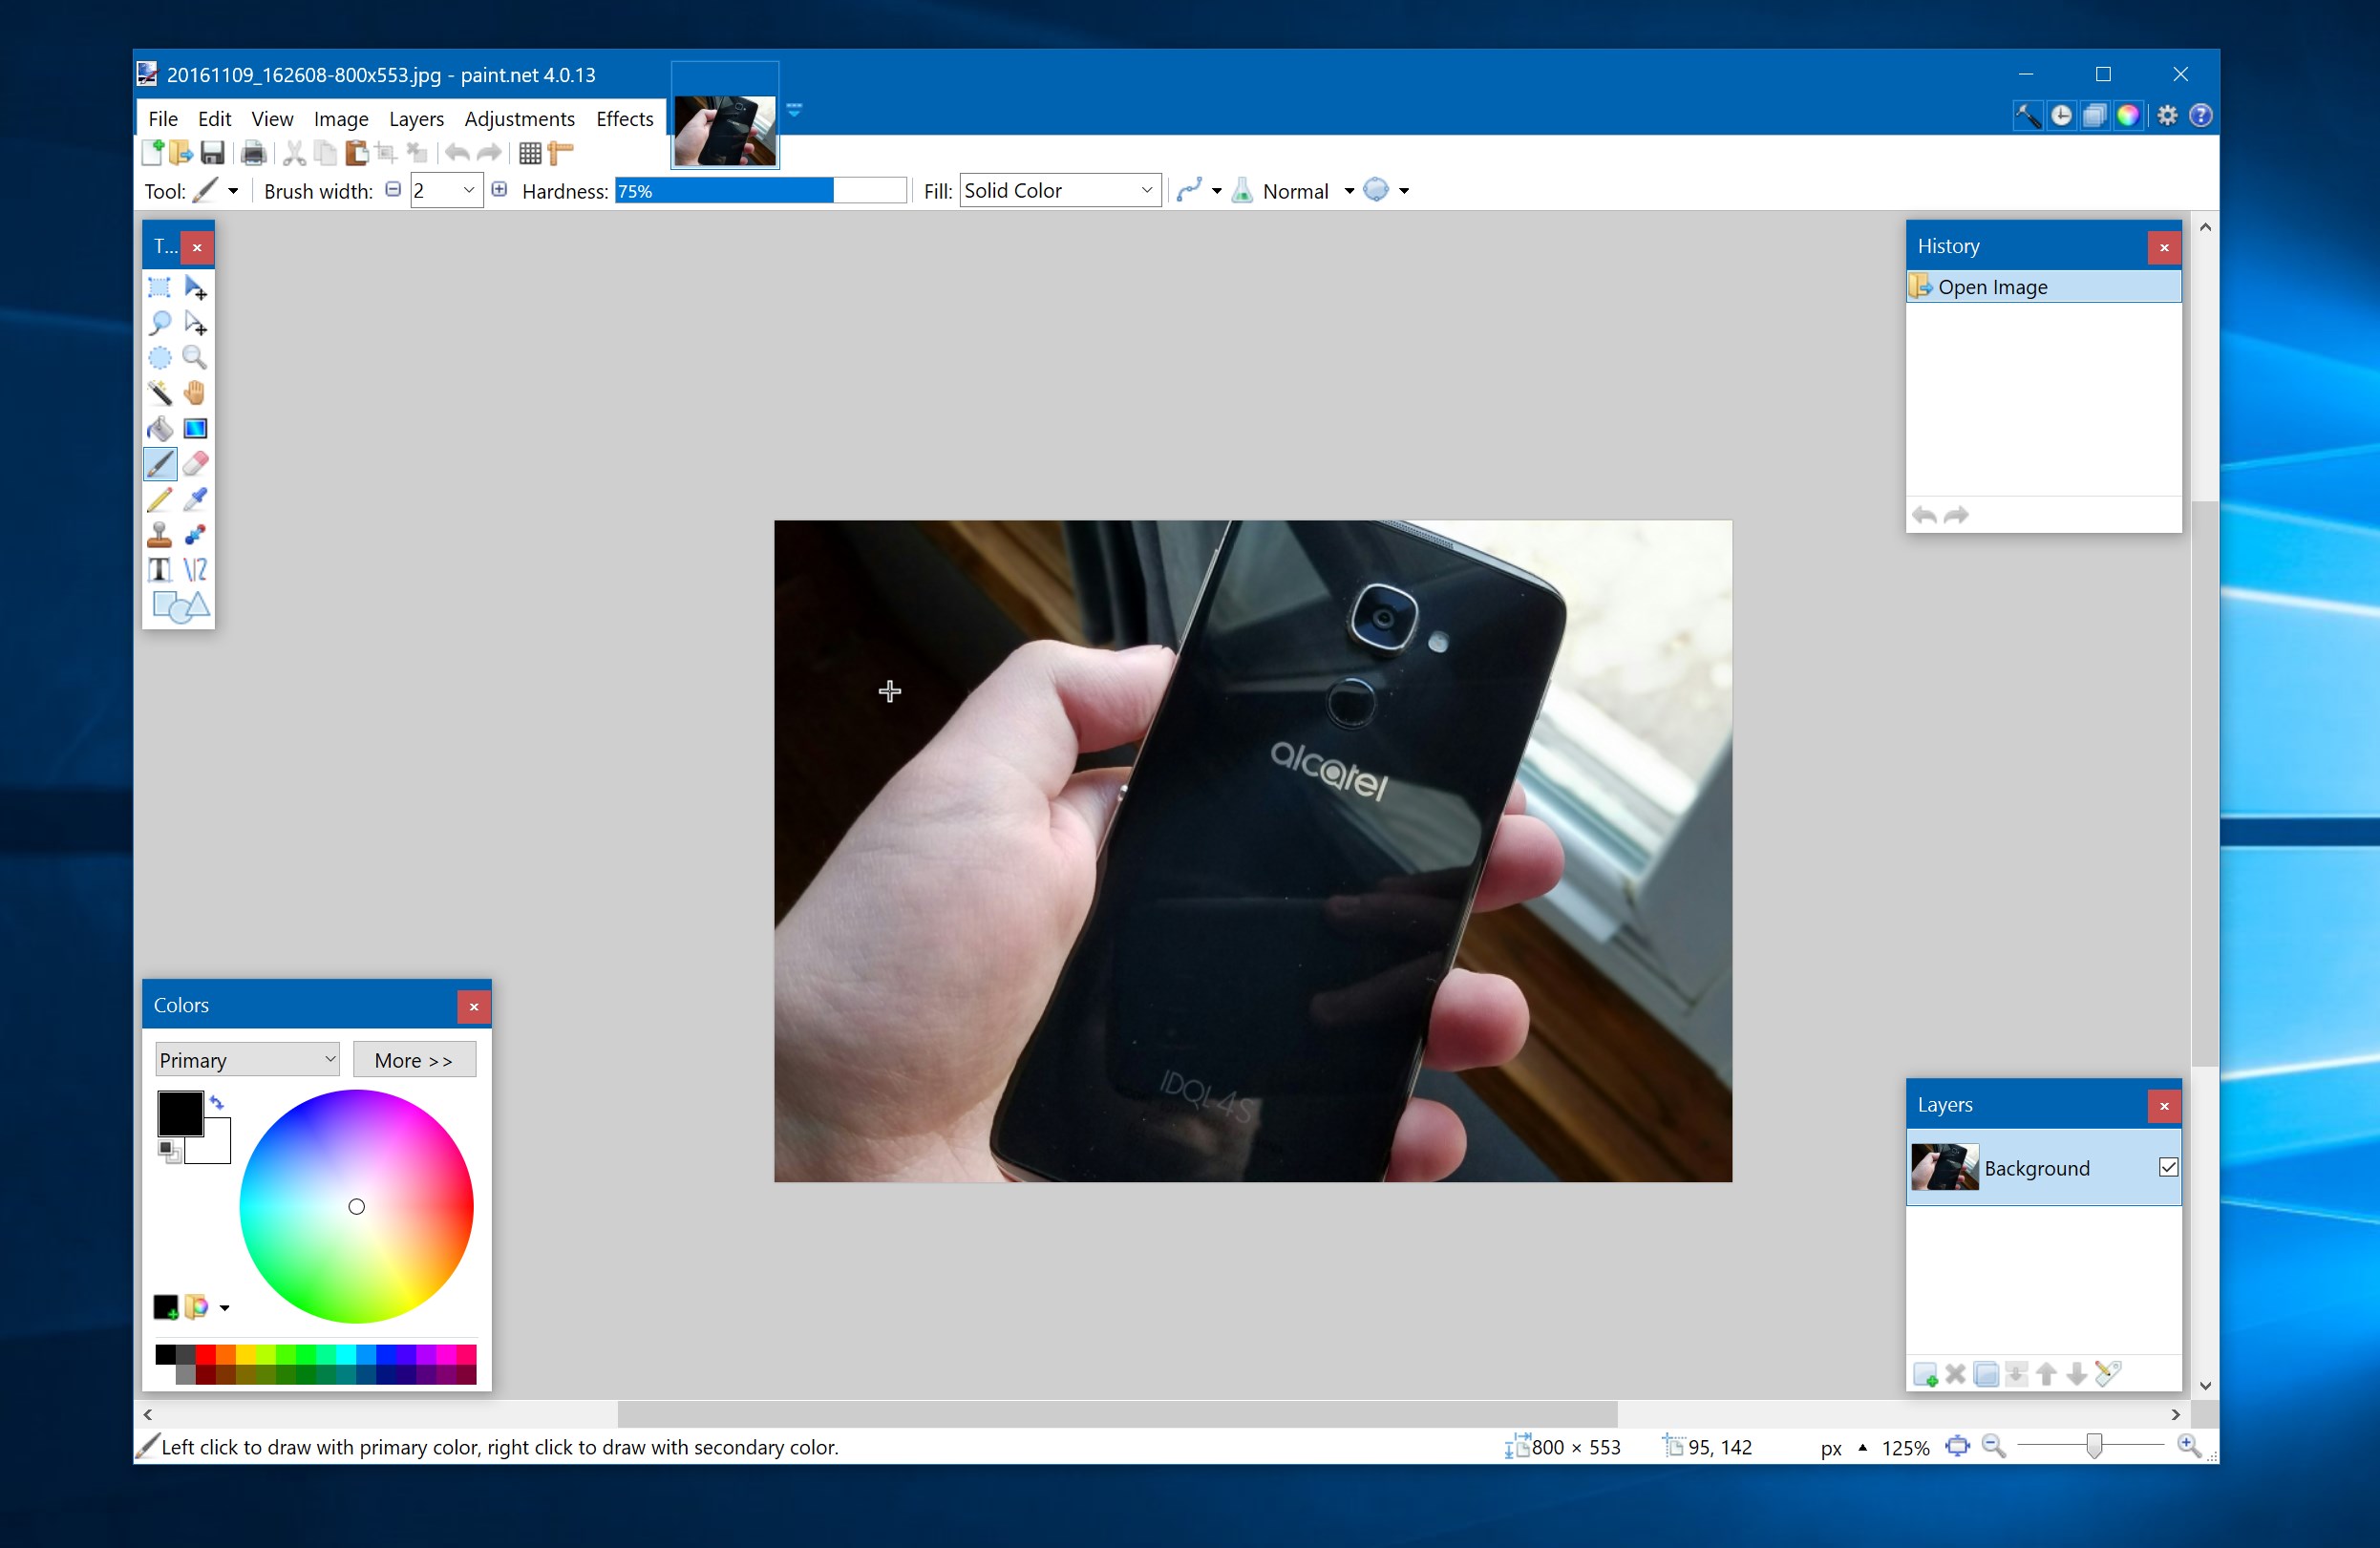Select the Line/Curve tool

(196, 570)
